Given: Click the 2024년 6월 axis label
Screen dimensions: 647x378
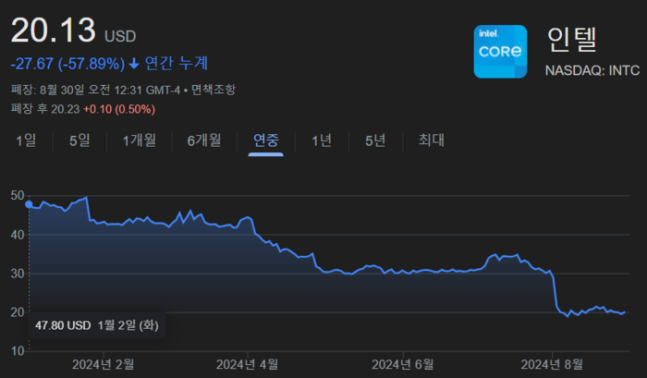Looking at the screenshot, I should click(403, 365).
